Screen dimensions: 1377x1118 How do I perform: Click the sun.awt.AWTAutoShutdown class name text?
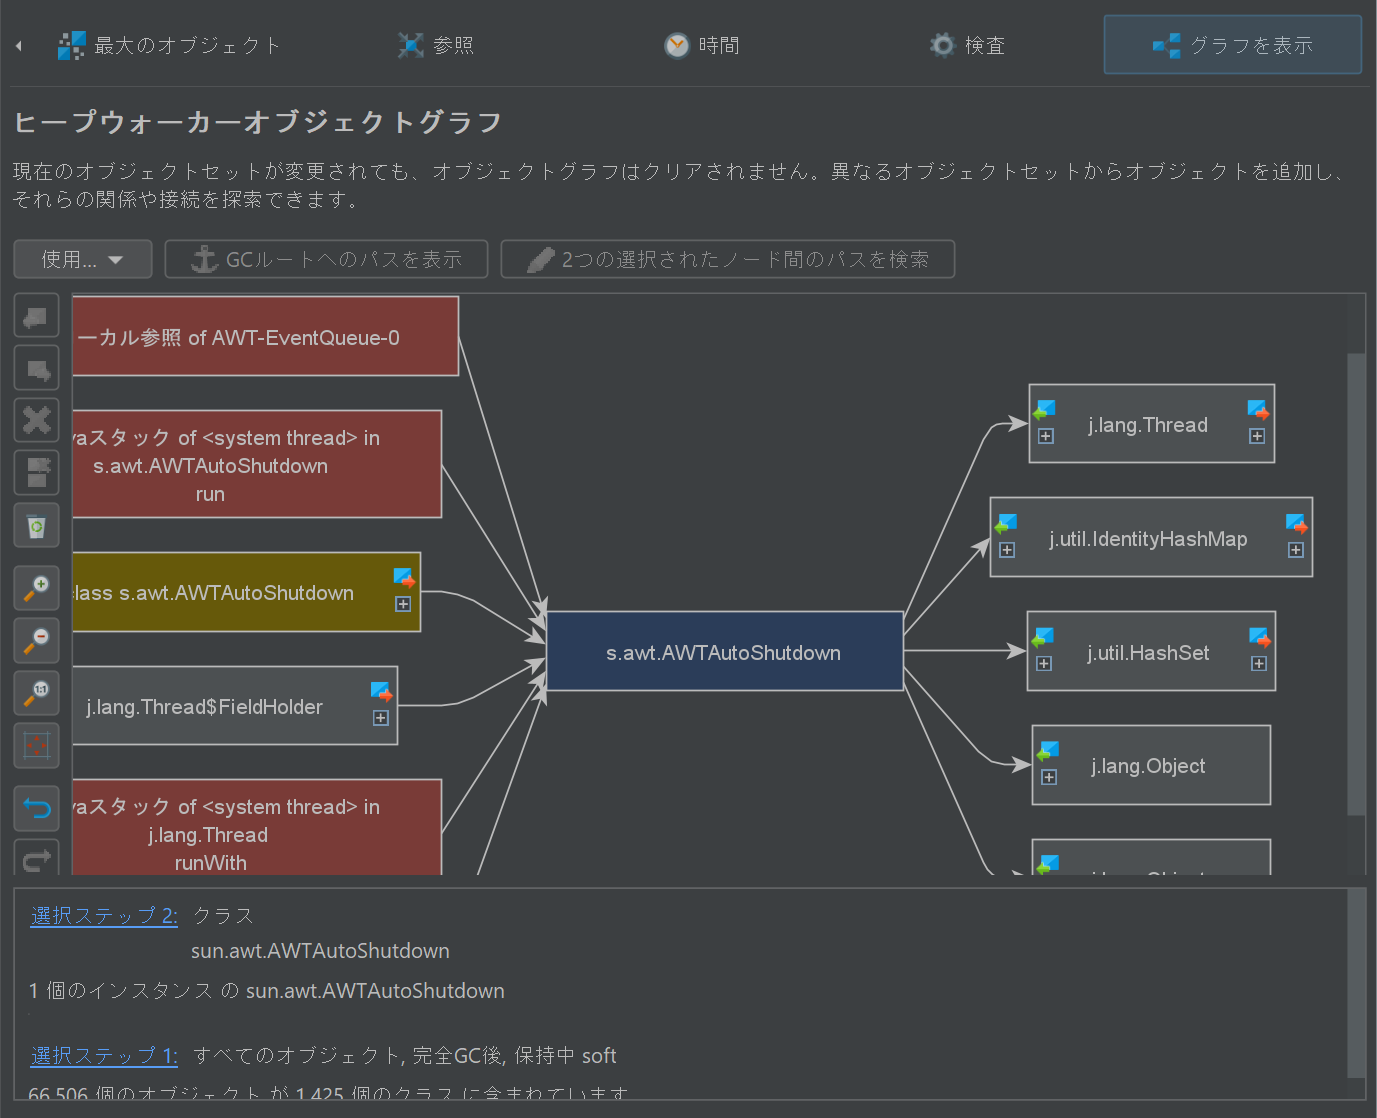pos(320,951)
